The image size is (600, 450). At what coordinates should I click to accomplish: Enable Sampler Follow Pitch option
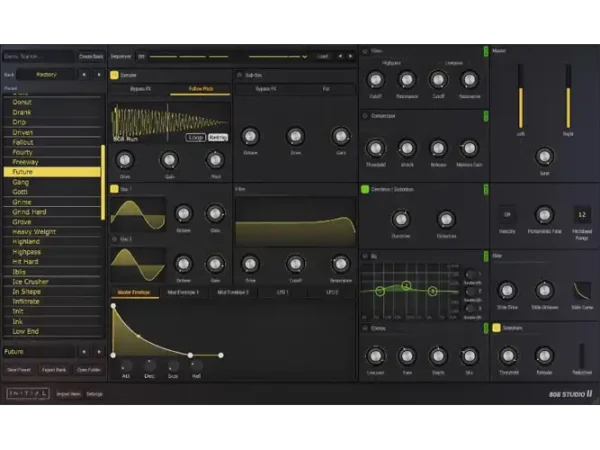[201, 89]
